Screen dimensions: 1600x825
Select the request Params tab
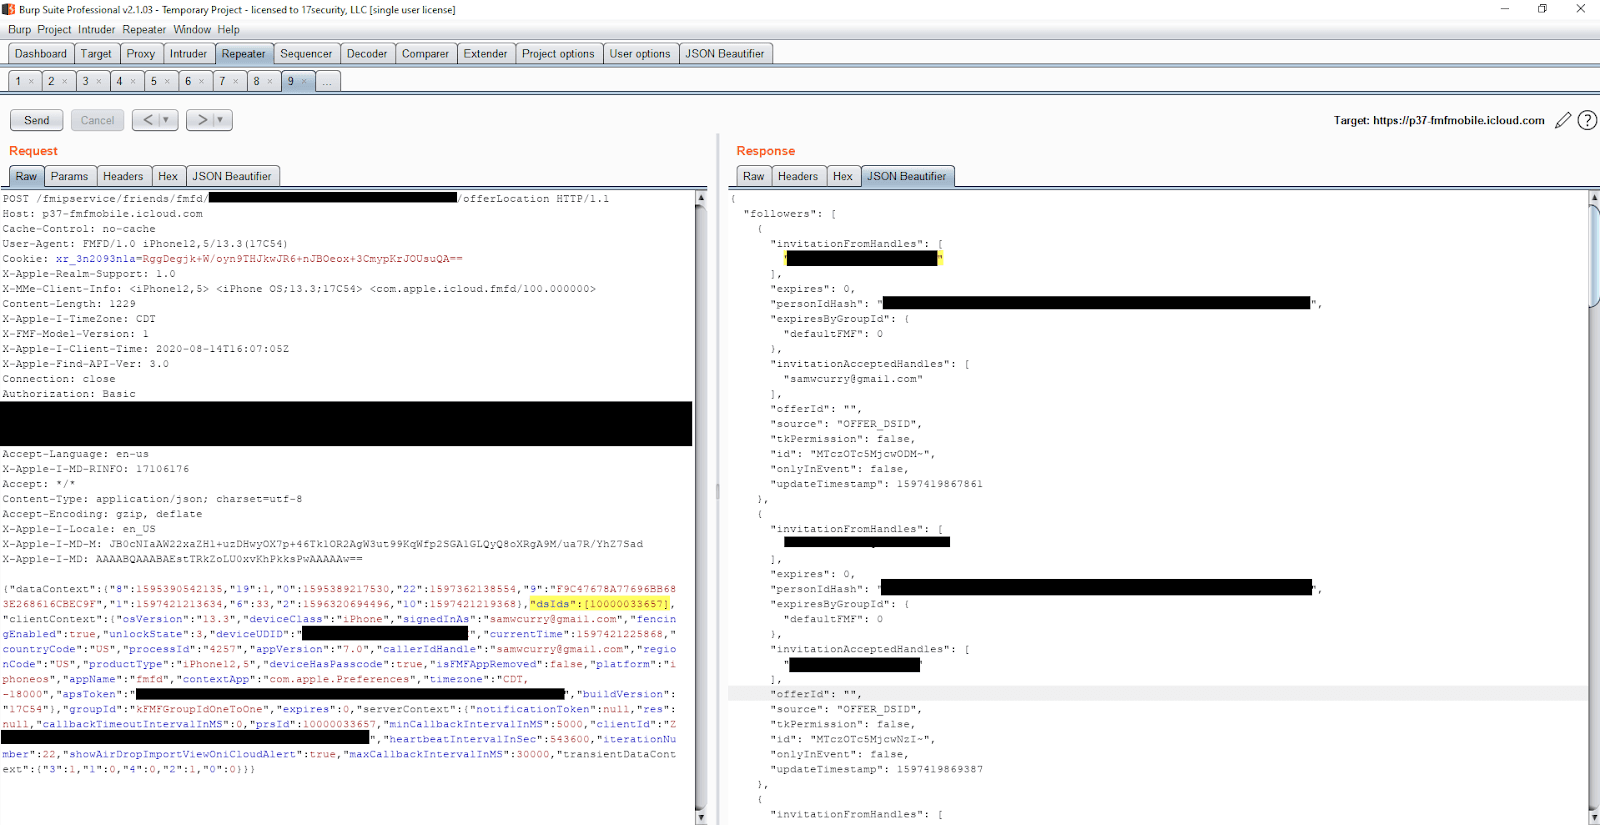(x=69, y=177)
